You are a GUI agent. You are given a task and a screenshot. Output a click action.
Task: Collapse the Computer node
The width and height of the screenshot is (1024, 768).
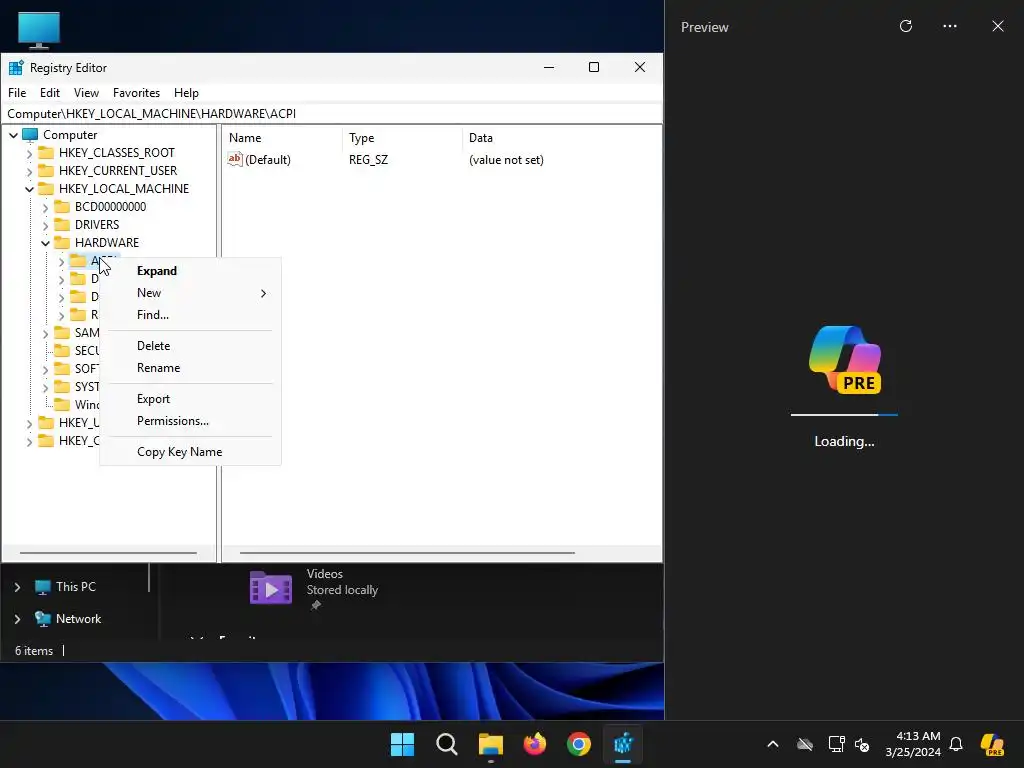coord(13,135)
